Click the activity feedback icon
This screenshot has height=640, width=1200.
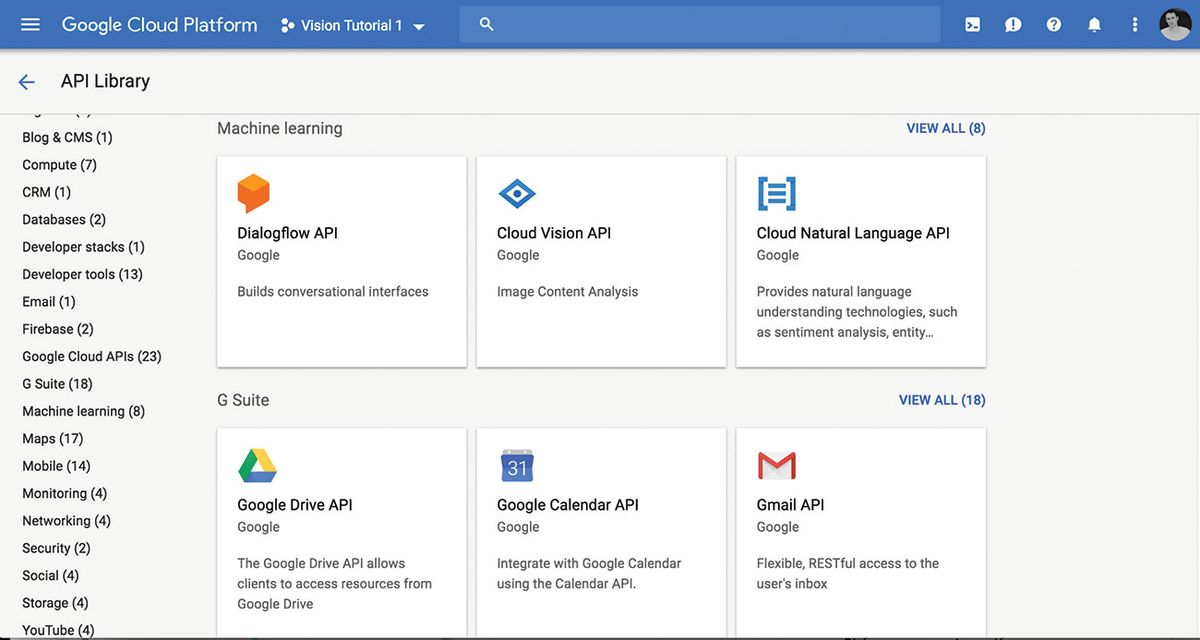1013,23
